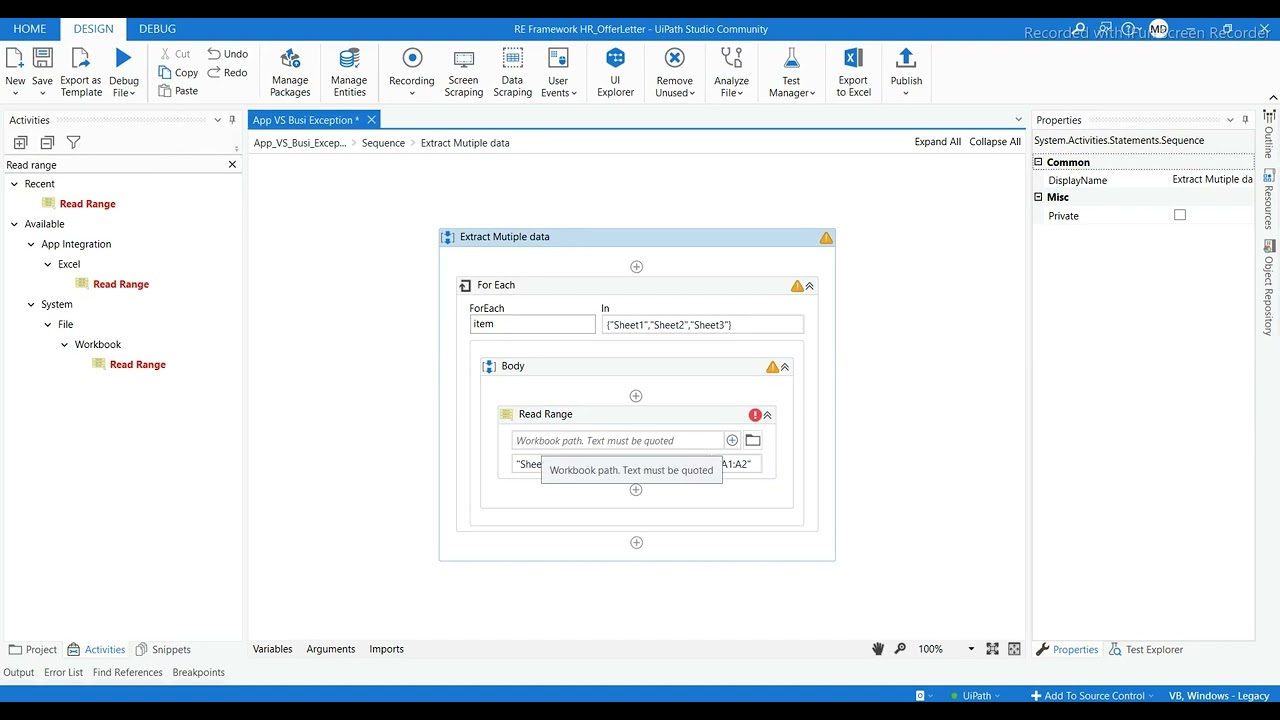Image resolution: width=1280 pixels, height=720 pixels.
Task: Collapse the Read Range activity
Action: pos(767,415)
